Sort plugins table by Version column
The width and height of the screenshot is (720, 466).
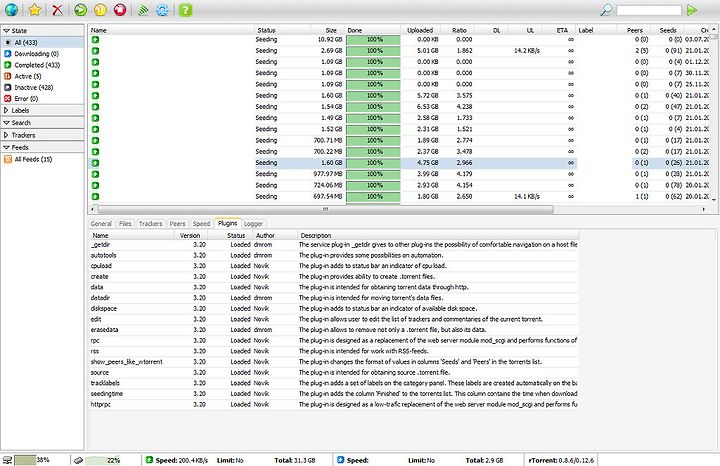(x=190, y=236)
